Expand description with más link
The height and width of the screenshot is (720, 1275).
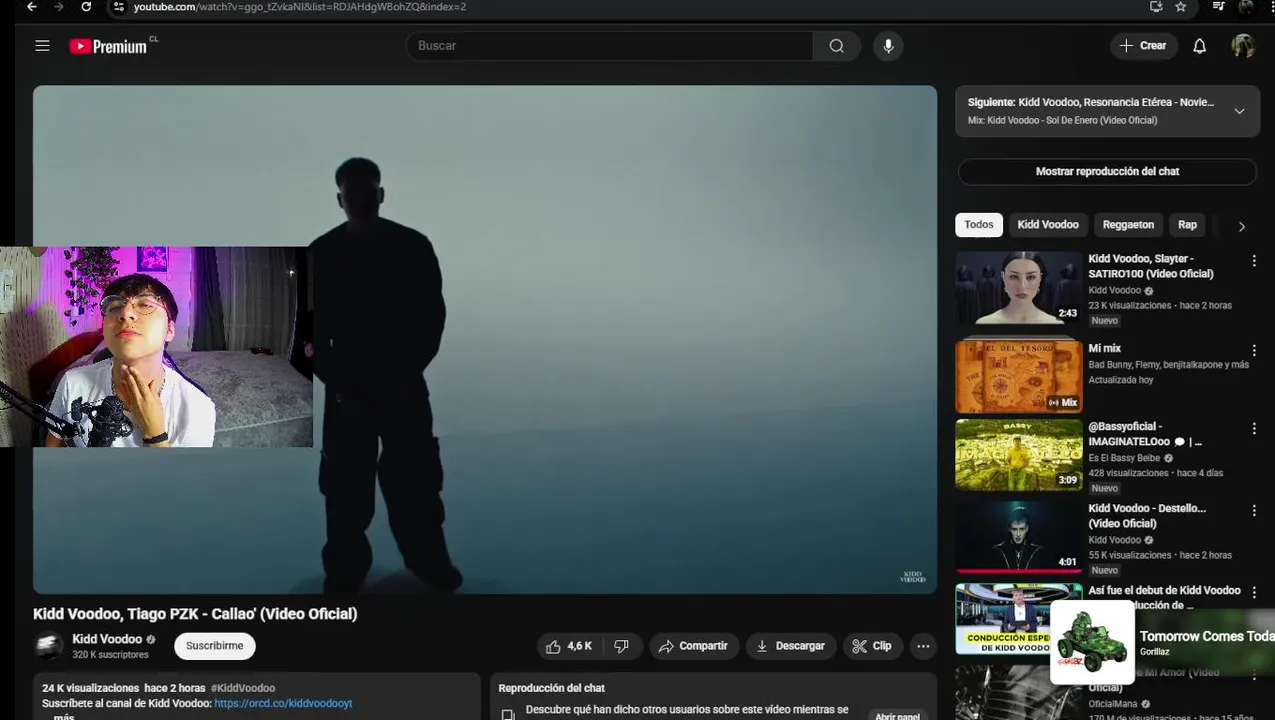coord(63,716)
